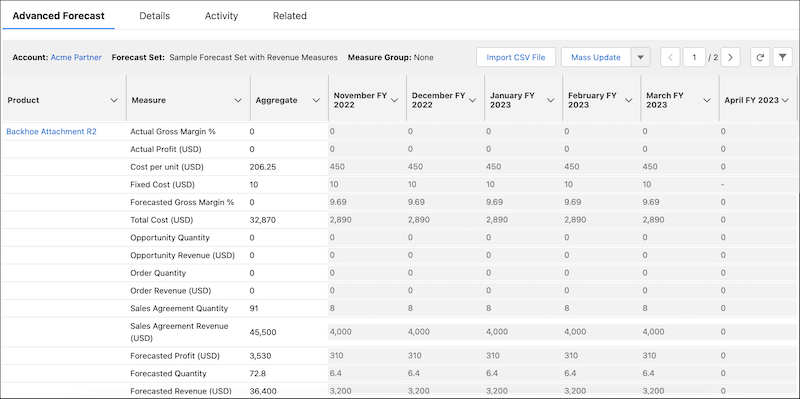Viewport: 800px width, 399px height.
Task: Open the Backhoe Attachment R2 product link
Action: [x=51, y=132]
